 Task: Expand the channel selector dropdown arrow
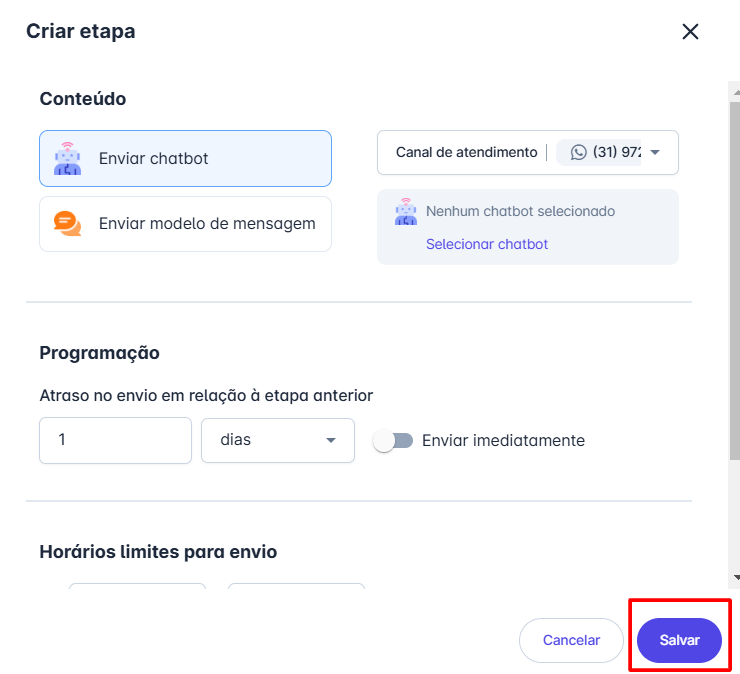click(x=656, y=153)
